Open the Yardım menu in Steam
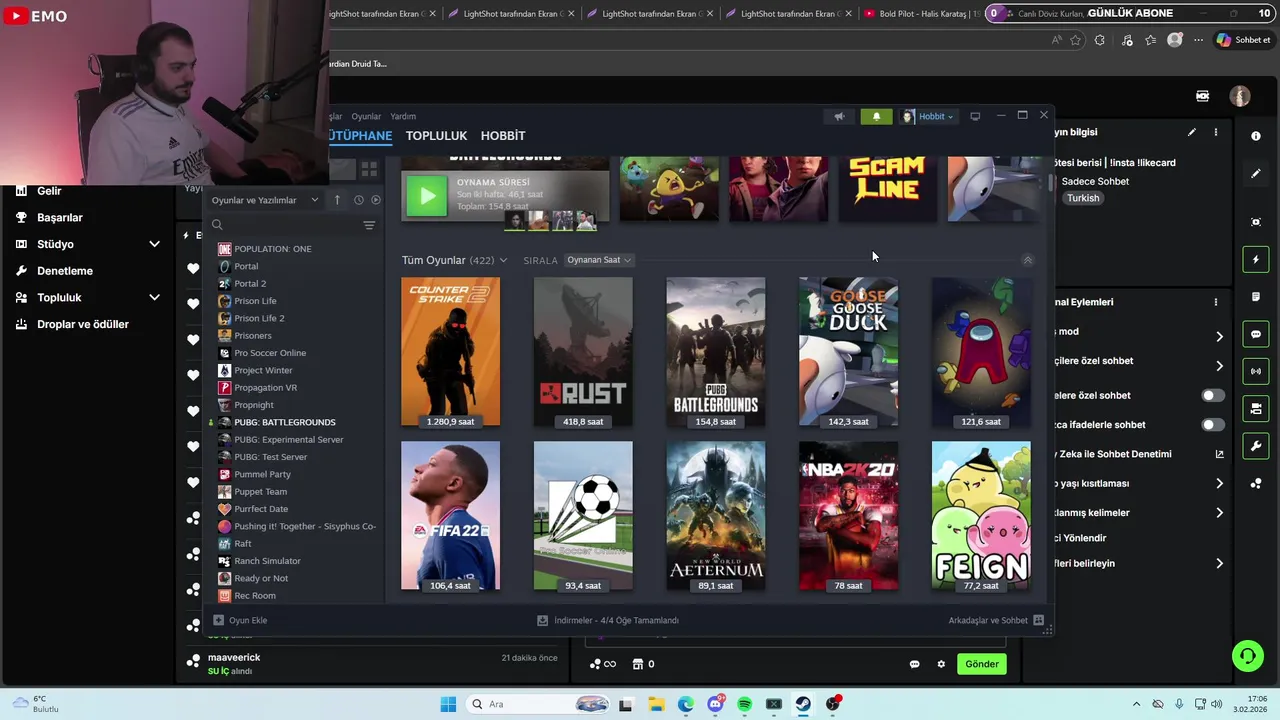 tap(403, 116)
